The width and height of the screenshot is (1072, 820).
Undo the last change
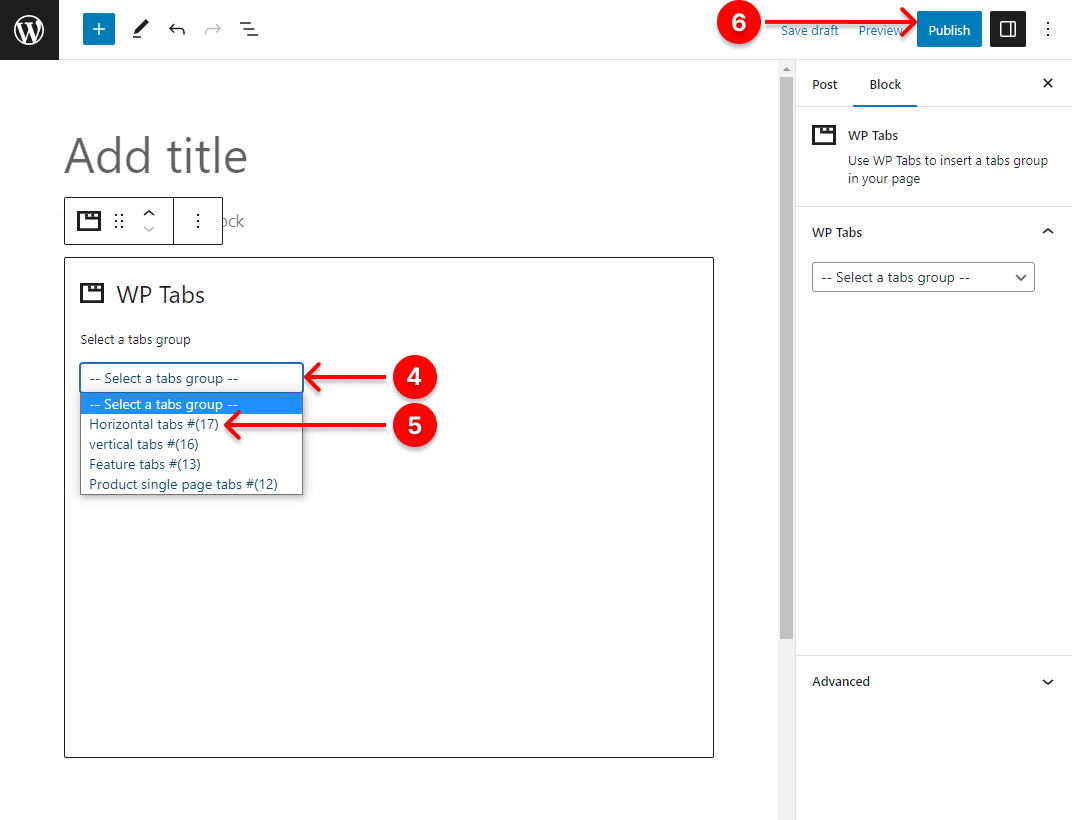click(177, 29)
